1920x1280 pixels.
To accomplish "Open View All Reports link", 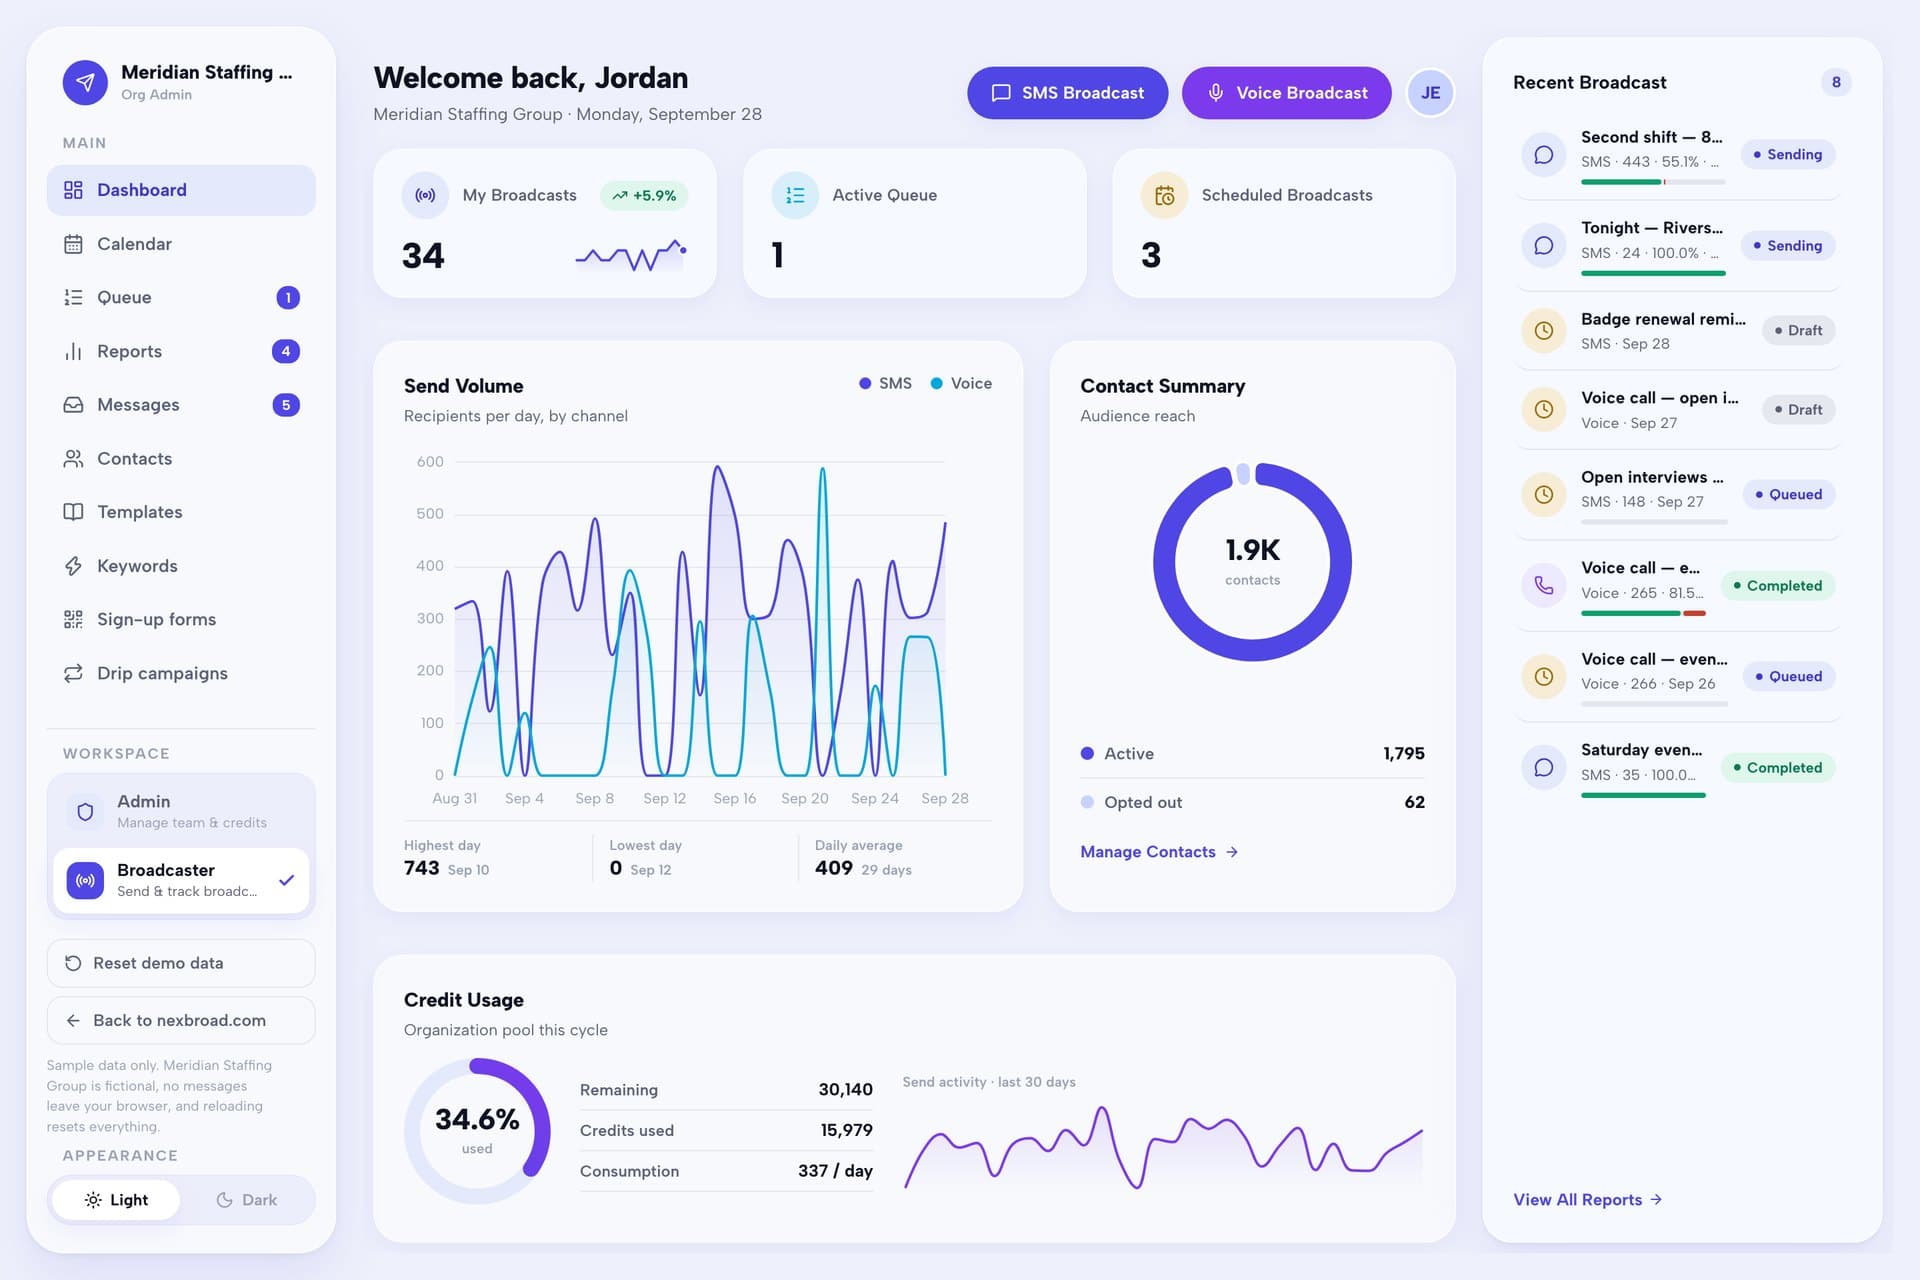I will [1587, 1199].
